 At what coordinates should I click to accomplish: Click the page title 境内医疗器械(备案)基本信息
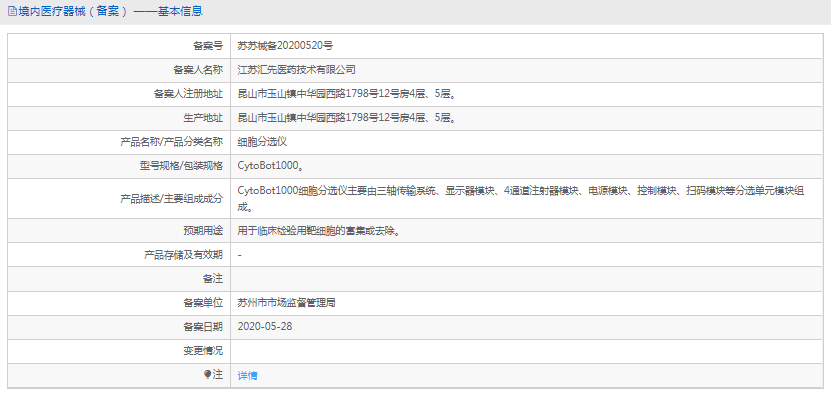(x=110, y=11)
